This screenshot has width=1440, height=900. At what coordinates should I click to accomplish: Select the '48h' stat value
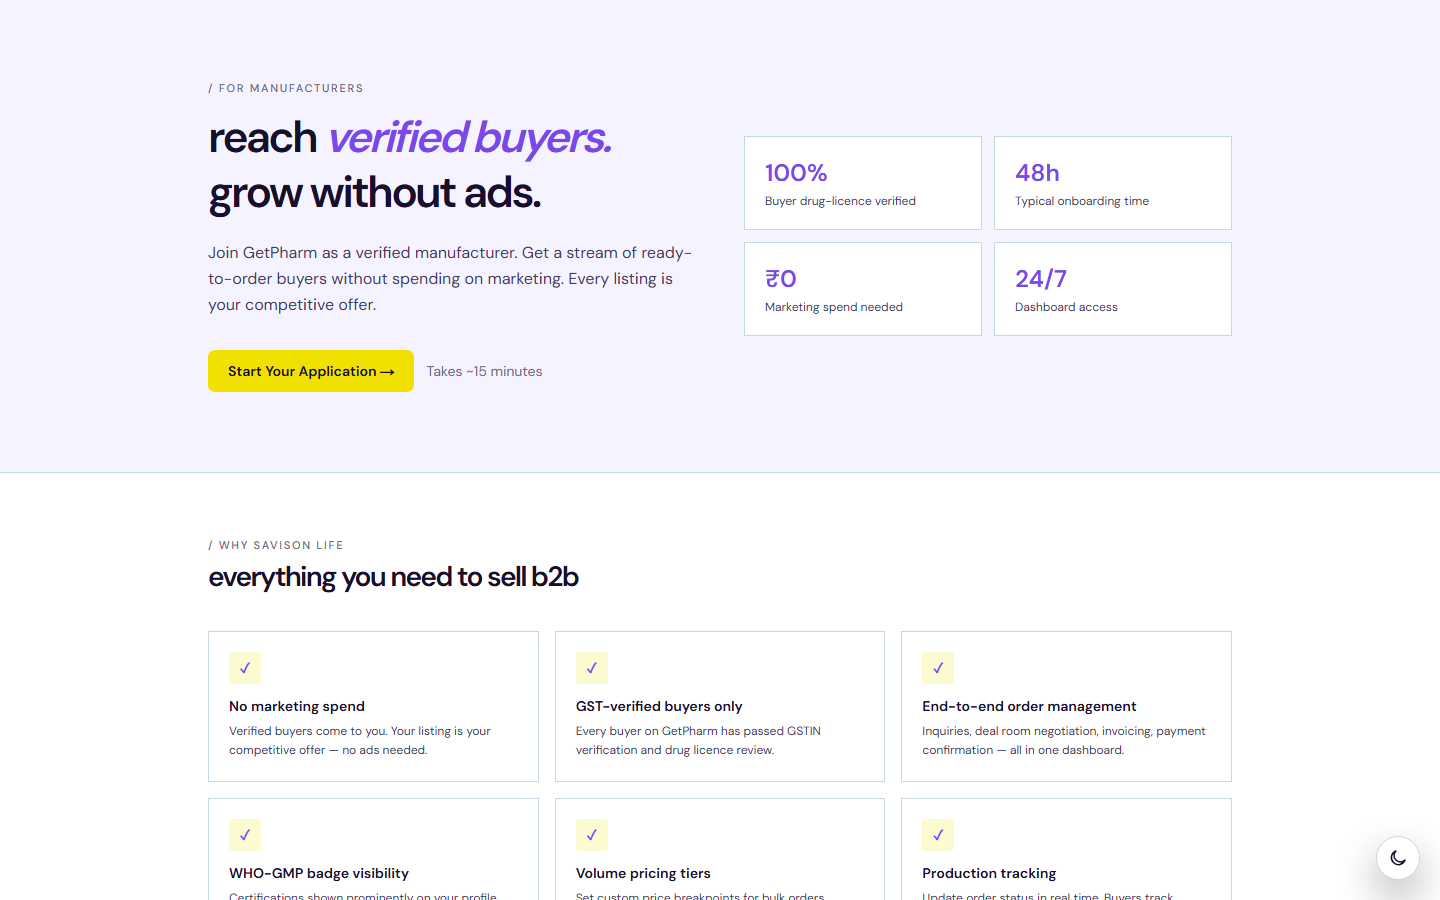[1037, 173]
